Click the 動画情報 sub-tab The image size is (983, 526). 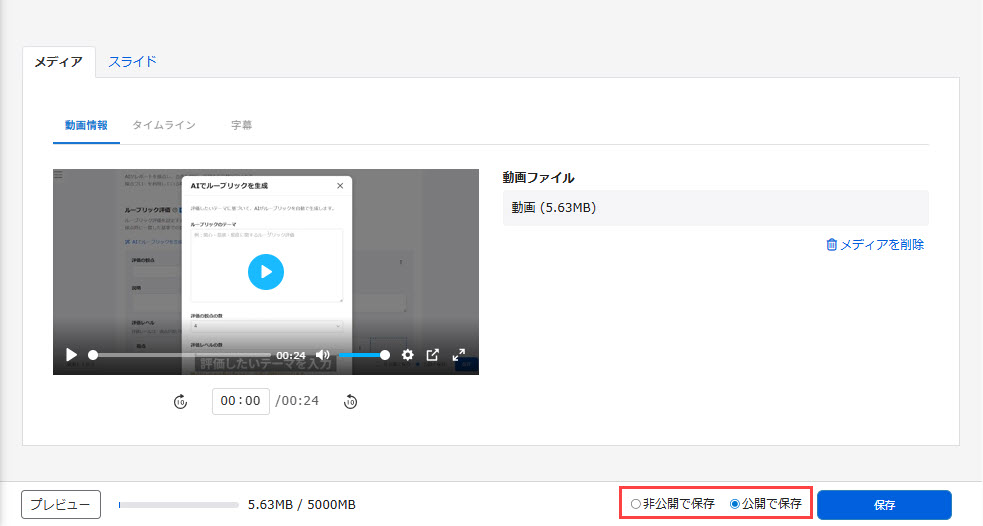[x=86, y=125]
